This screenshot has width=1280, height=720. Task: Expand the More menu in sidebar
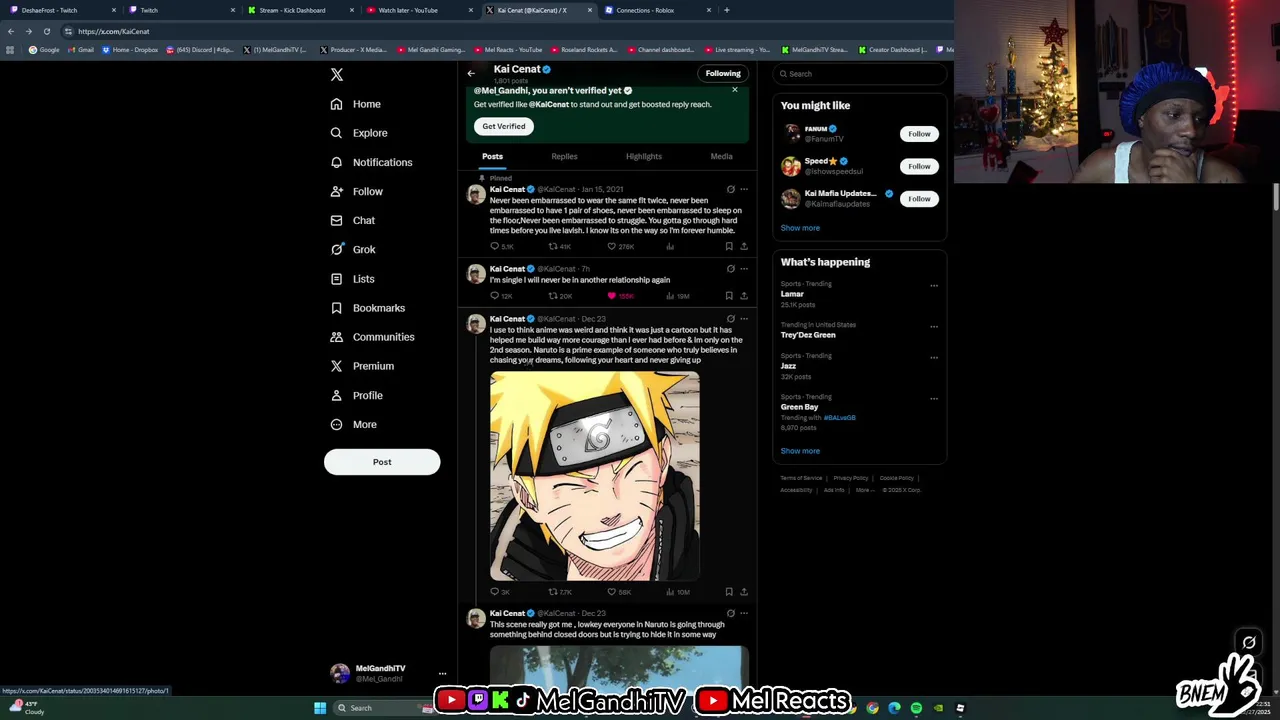tap(354, 424)
